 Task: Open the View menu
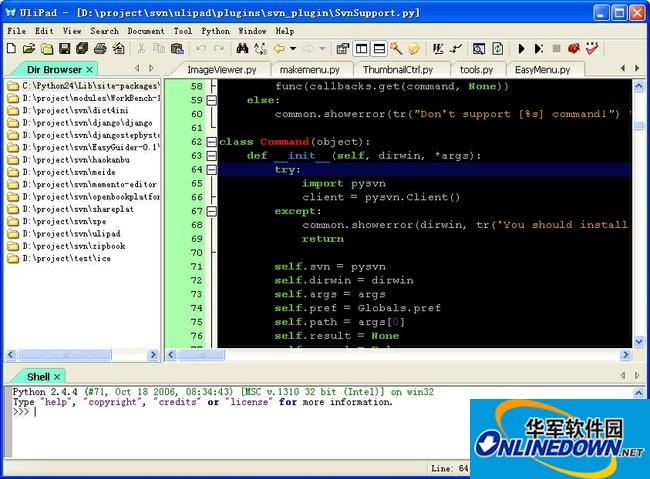(72, 31)
